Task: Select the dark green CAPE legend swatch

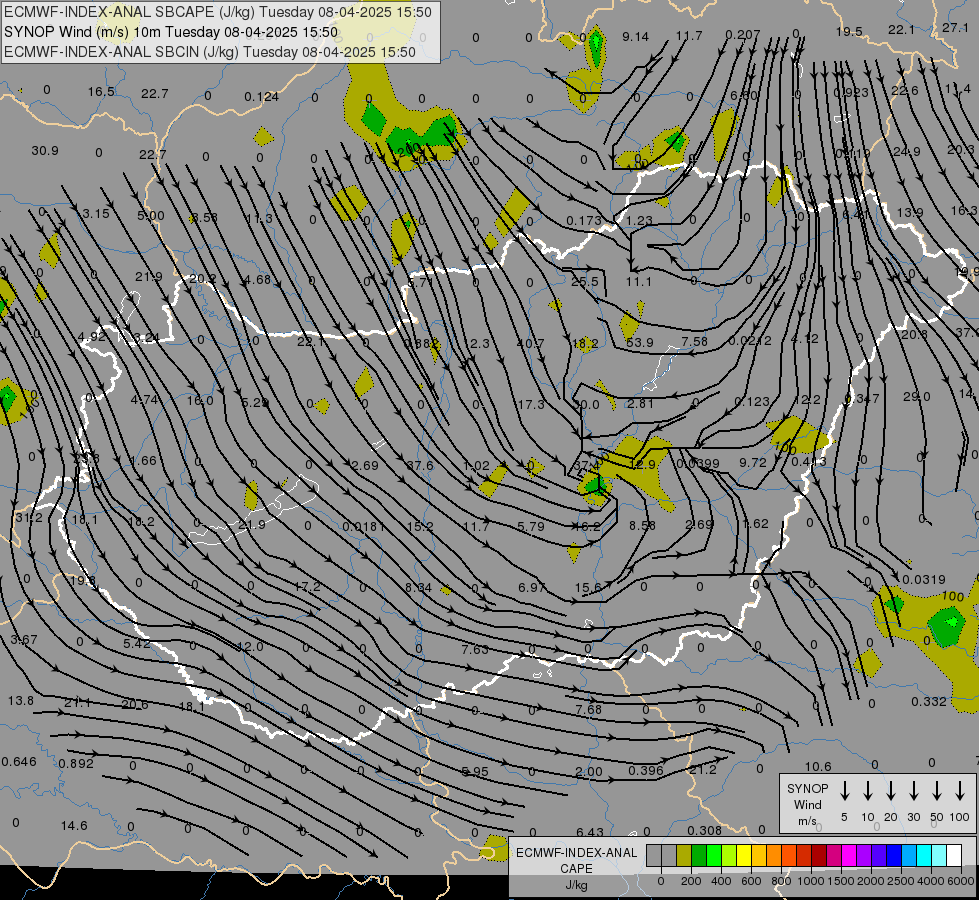Action: [699, 856]
